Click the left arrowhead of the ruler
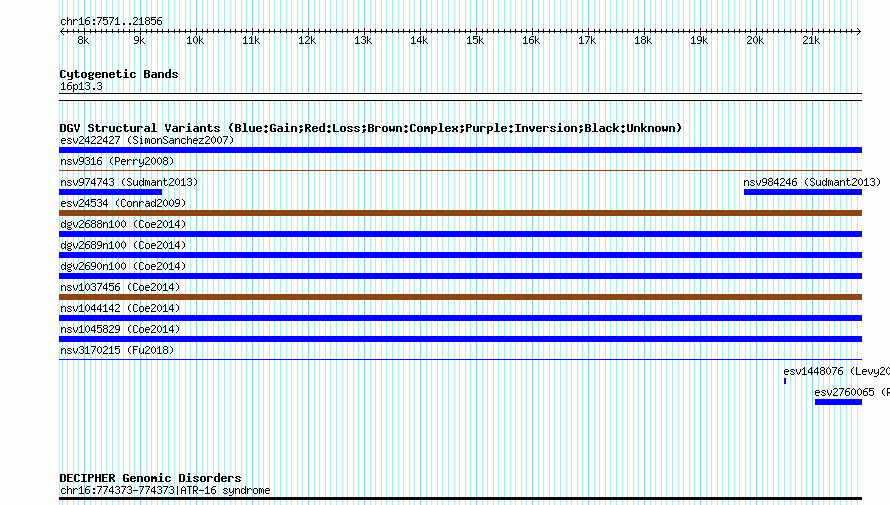 pyautogui.click(x=62, y=31)
